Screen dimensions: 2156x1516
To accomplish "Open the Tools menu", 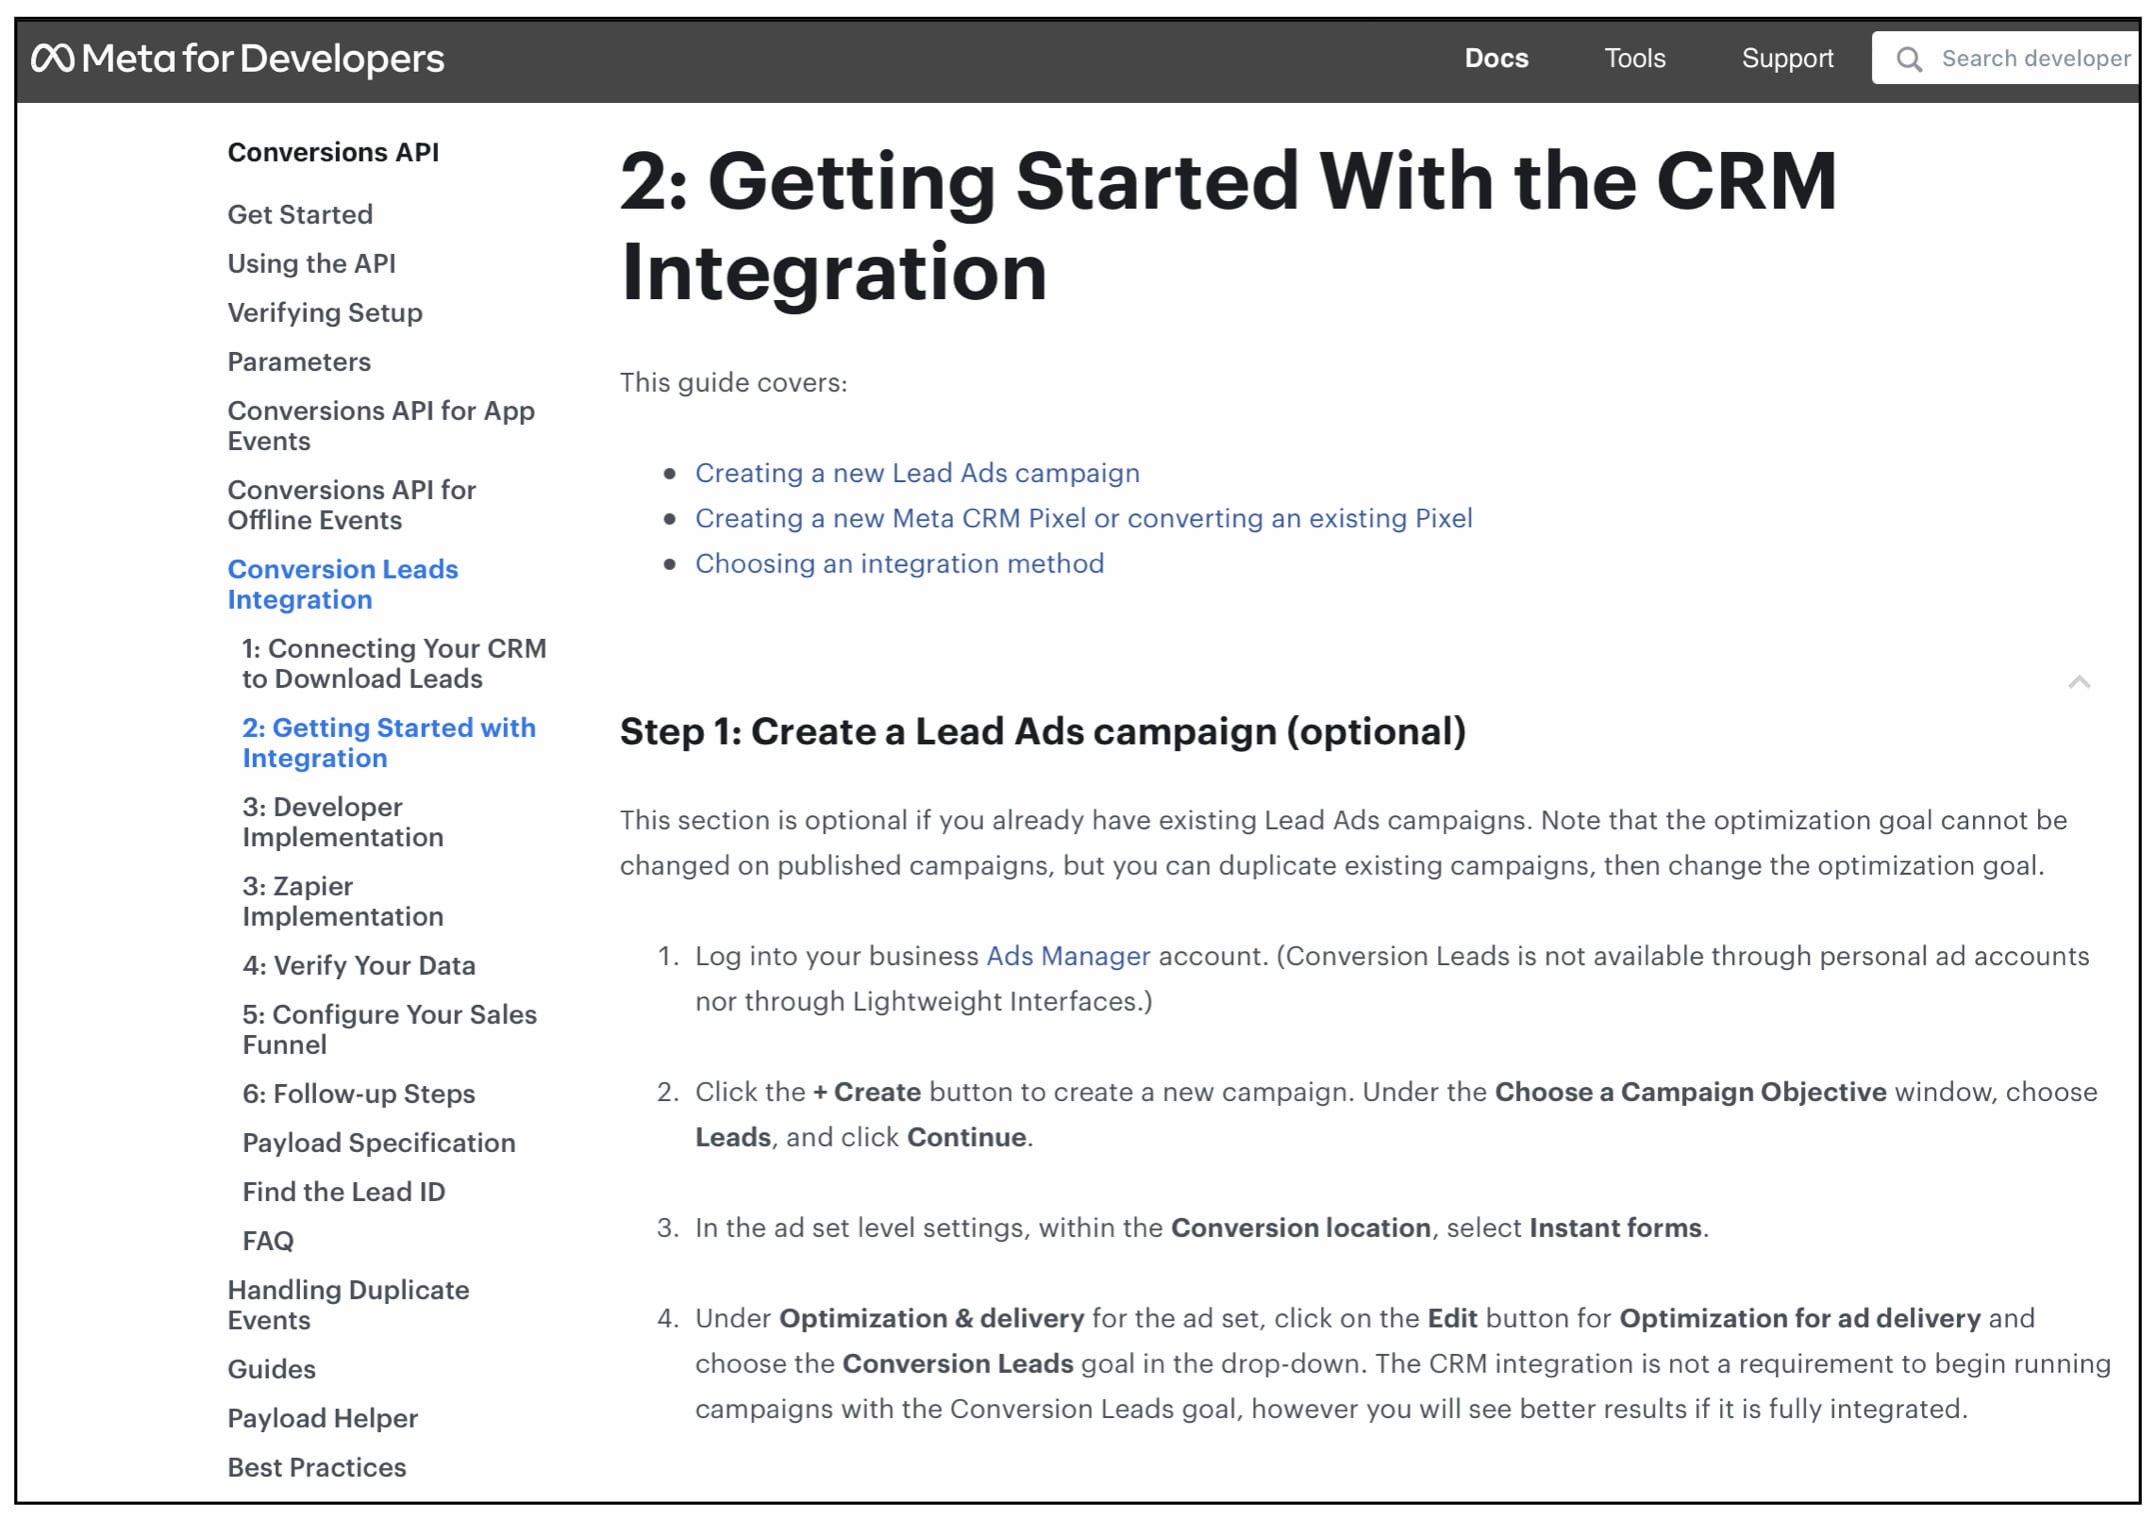I will (x=1635, y=58).
